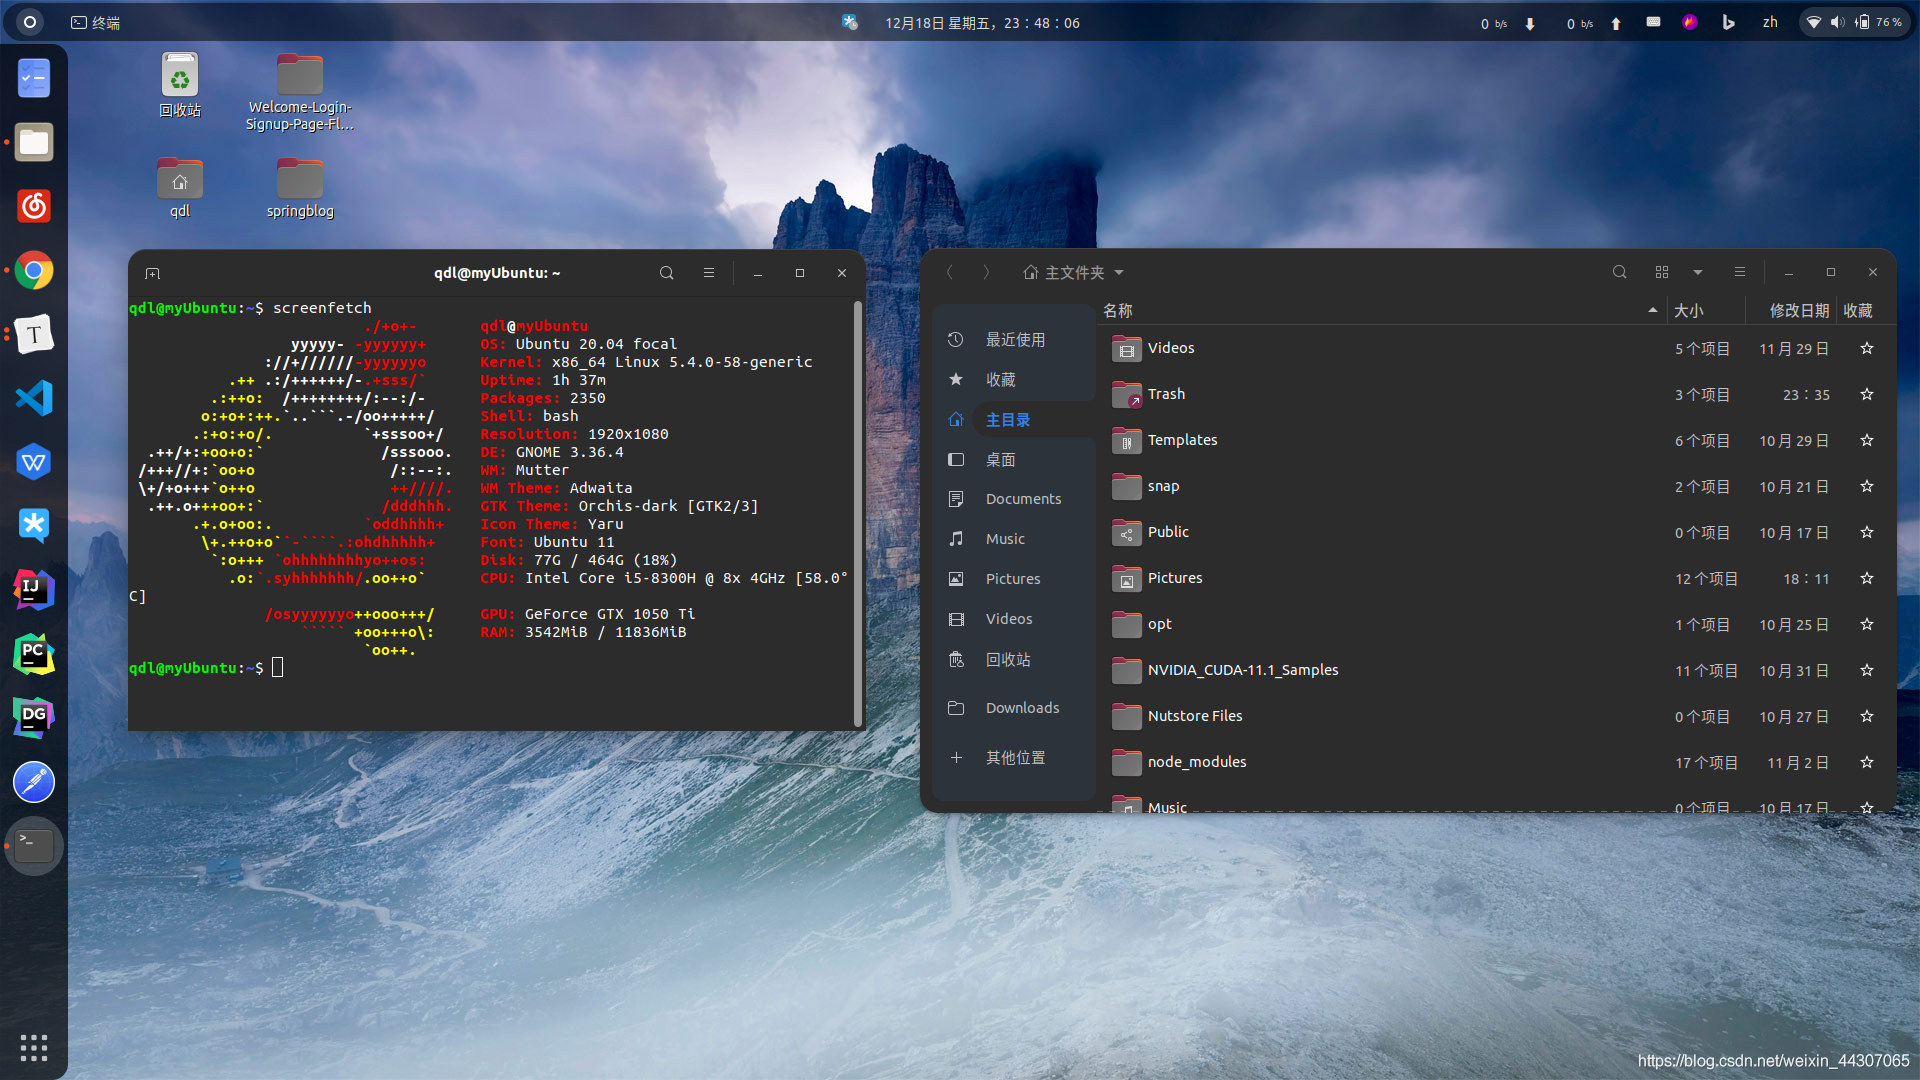Reverse name sort using the column arrow
The height and width of the screenshot is (1080, 1920).
point(1653,310)
